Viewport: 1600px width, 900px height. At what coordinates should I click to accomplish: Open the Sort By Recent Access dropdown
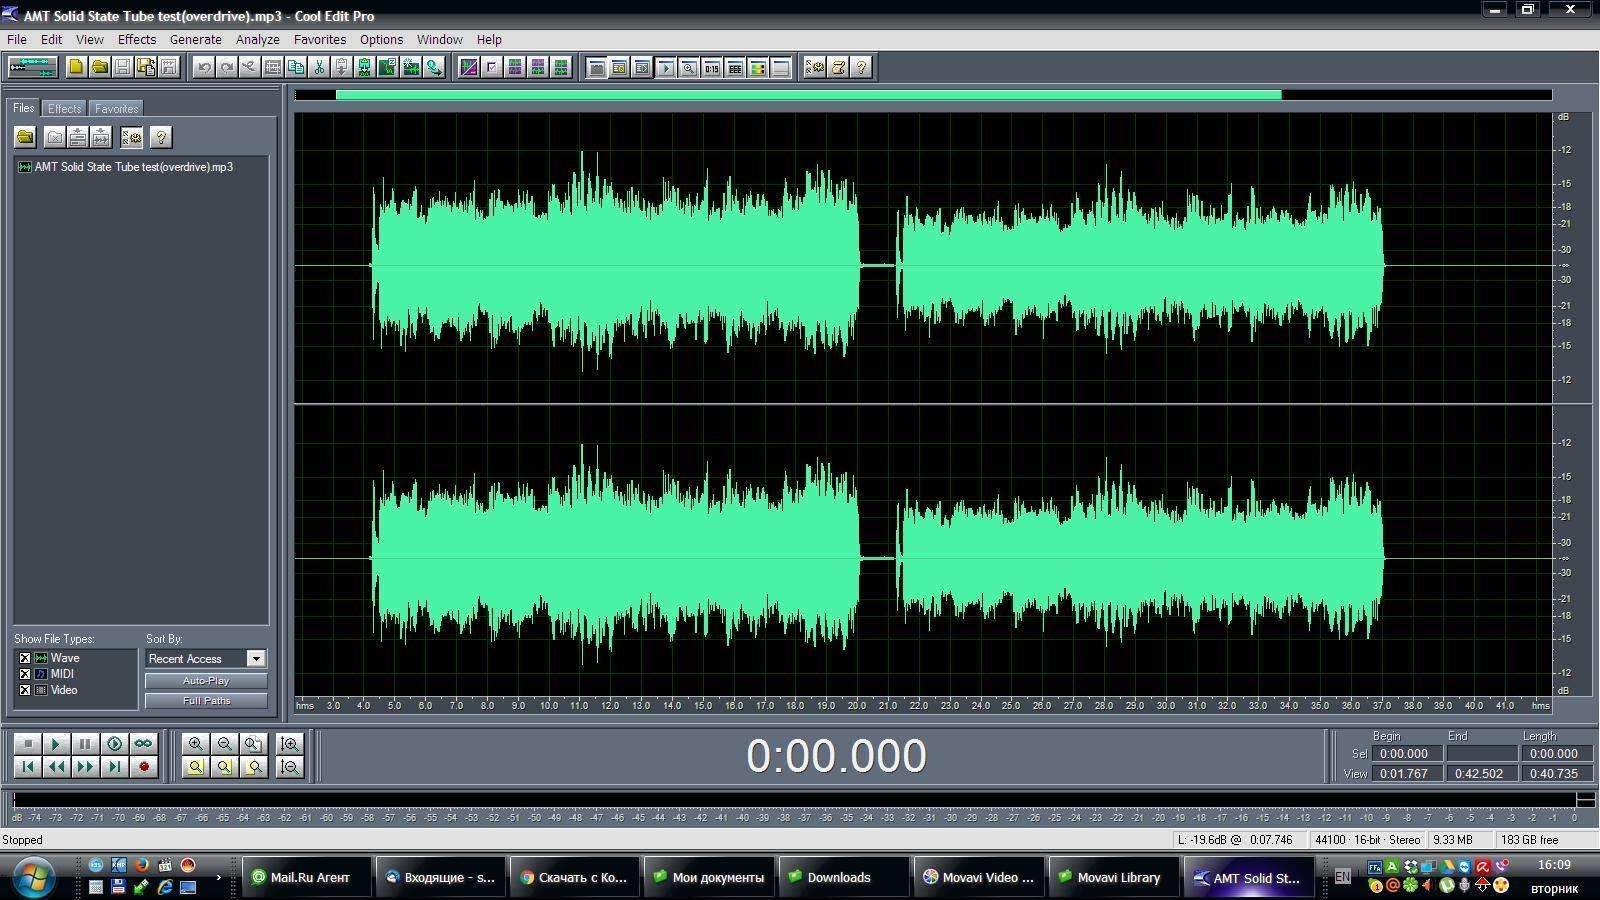click(256, 658)
